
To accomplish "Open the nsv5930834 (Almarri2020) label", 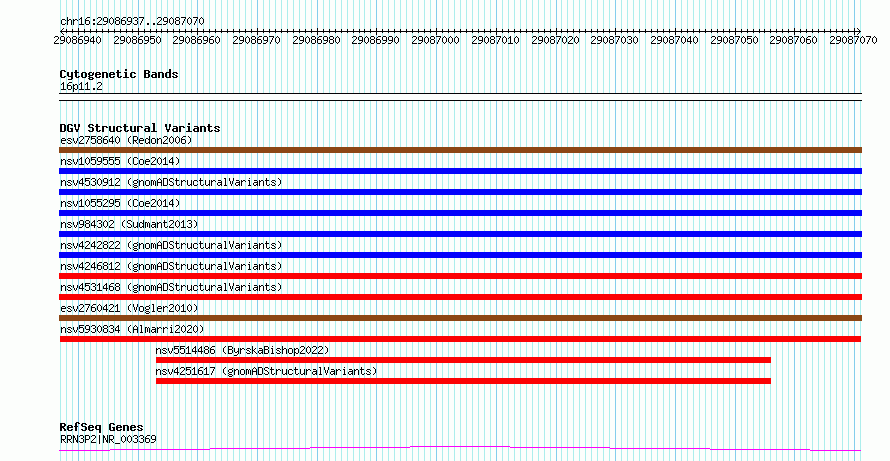I will 132,329.
